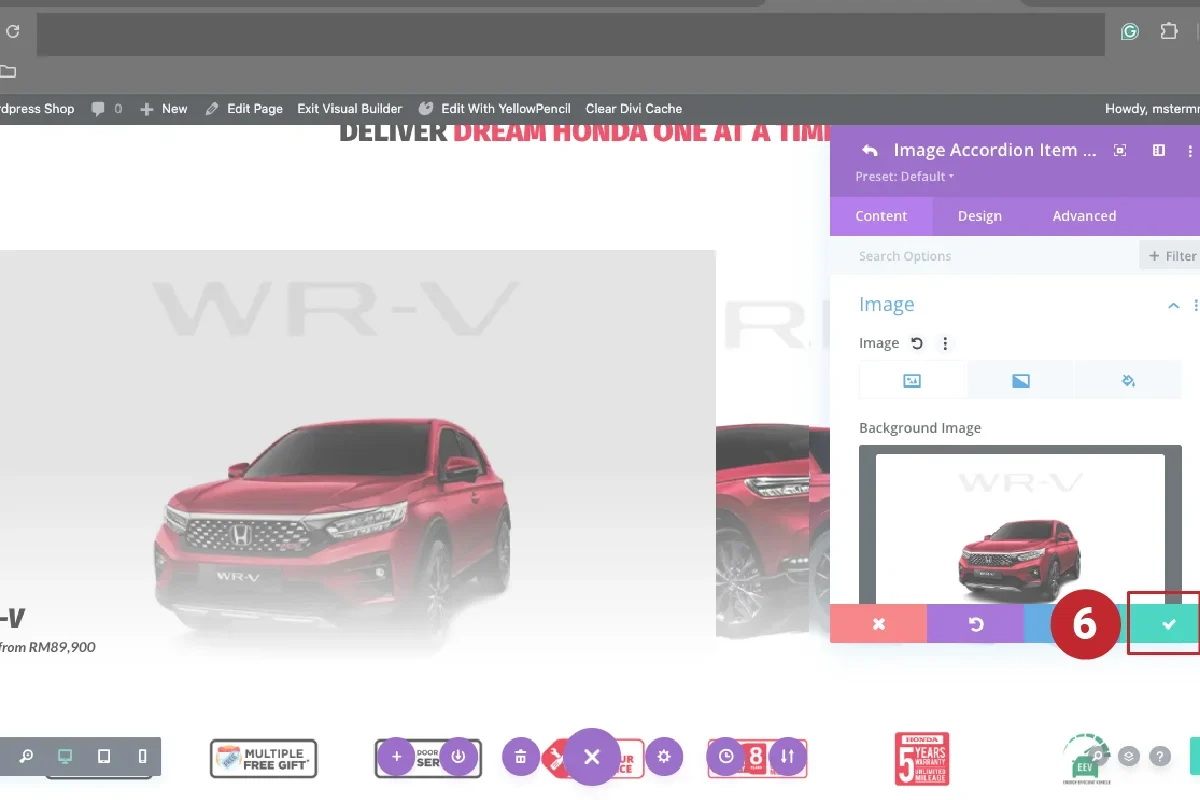The height and width of the screenshot is (800, 1200).
Task: Switch to the Design tab
Action: pyautogui.click(x=979, y=216)
